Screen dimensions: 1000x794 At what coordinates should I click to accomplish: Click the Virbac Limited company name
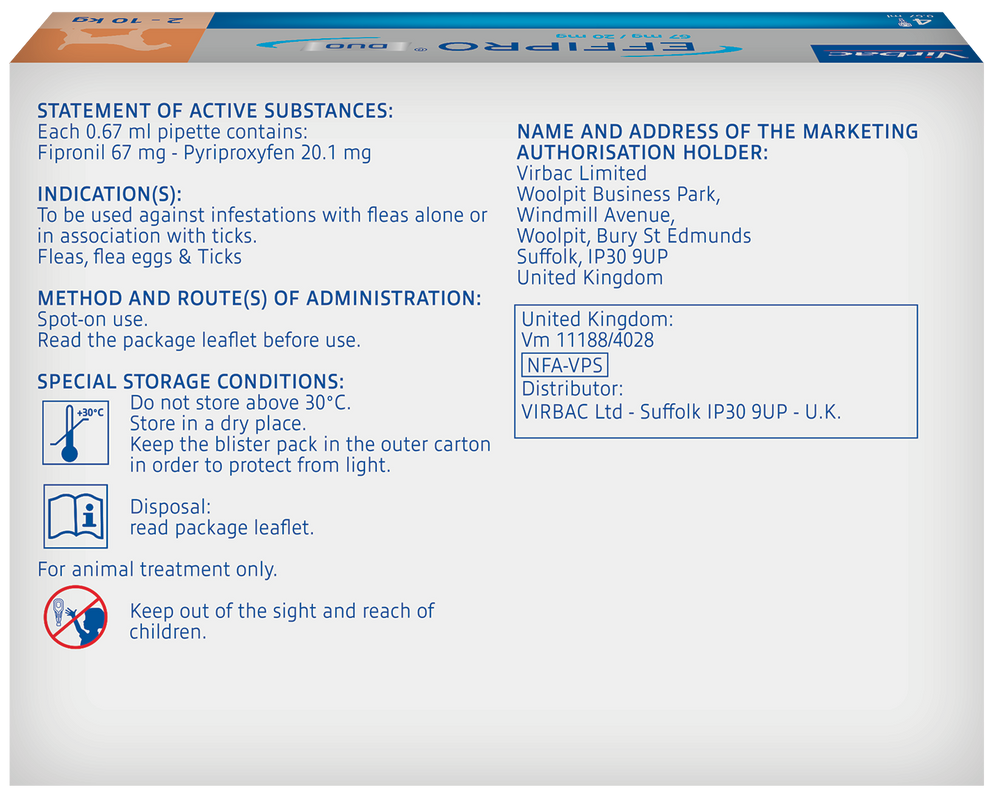click(582, 173)
